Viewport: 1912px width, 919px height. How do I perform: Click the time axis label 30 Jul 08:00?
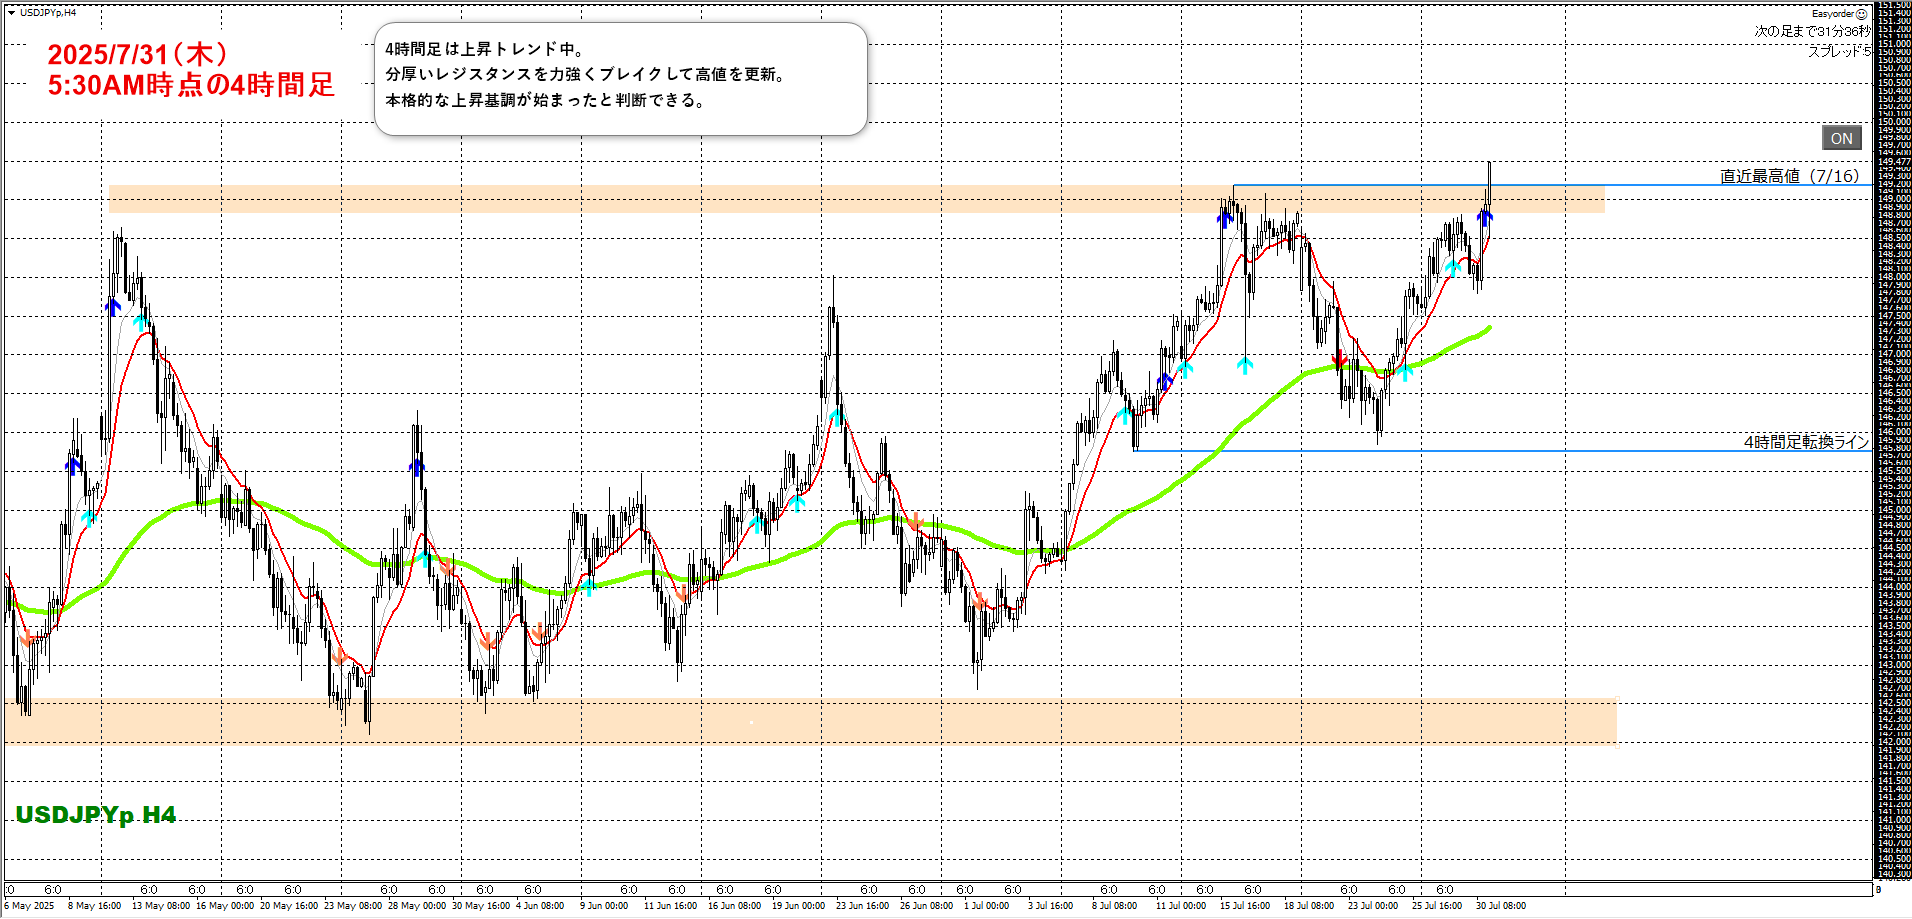point(1501,906)
